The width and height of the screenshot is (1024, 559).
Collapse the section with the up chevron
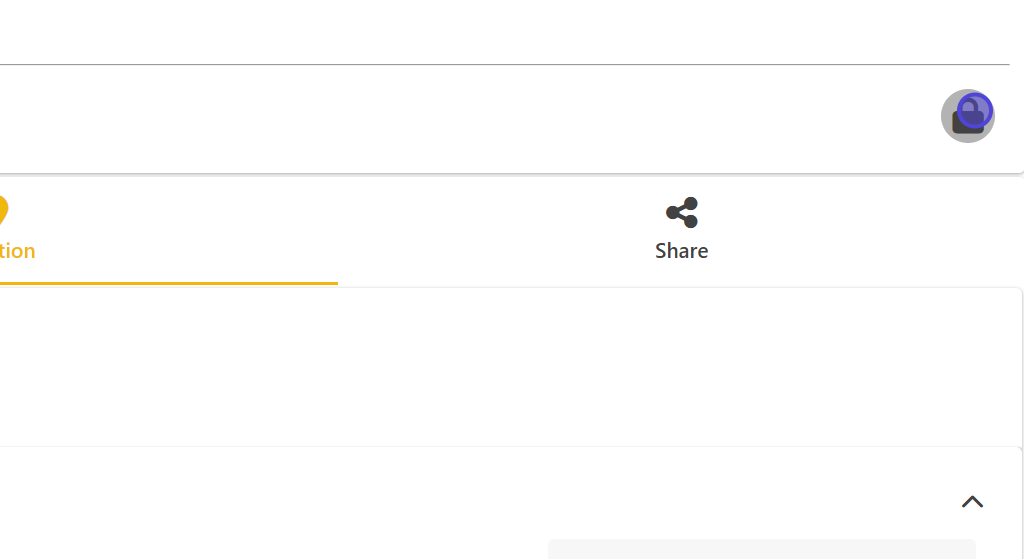pyautogui.click(x=972, y=502)
